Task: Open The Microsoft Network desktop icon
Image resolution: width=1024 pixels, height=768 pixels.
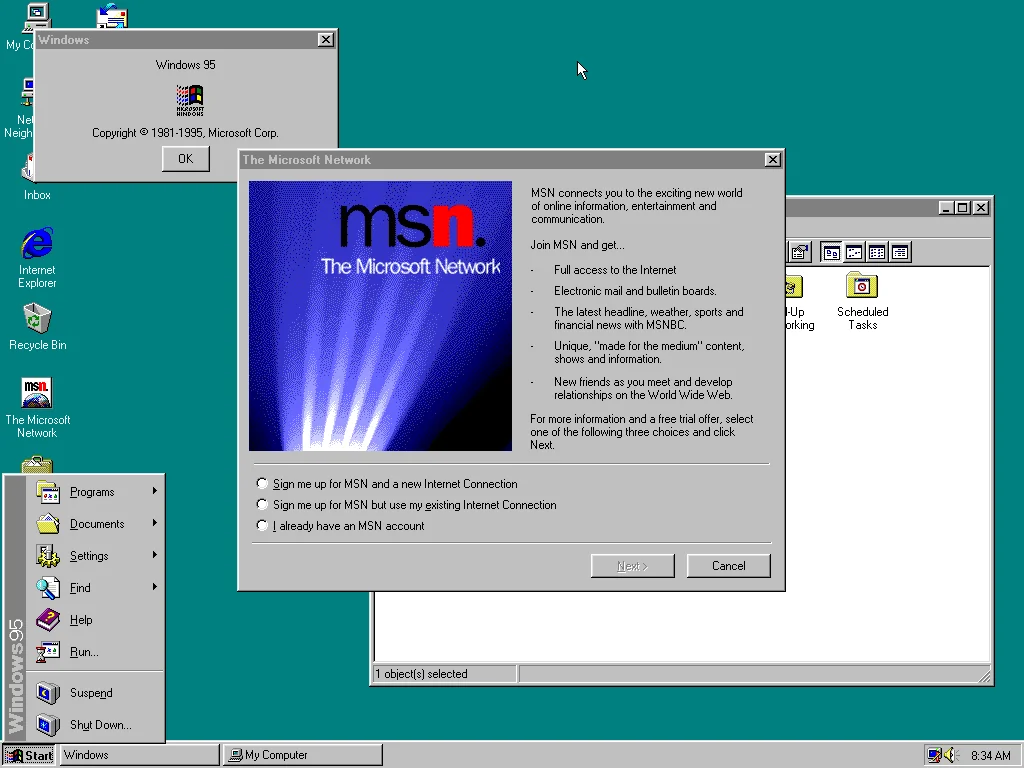Action: coord(37,394)
